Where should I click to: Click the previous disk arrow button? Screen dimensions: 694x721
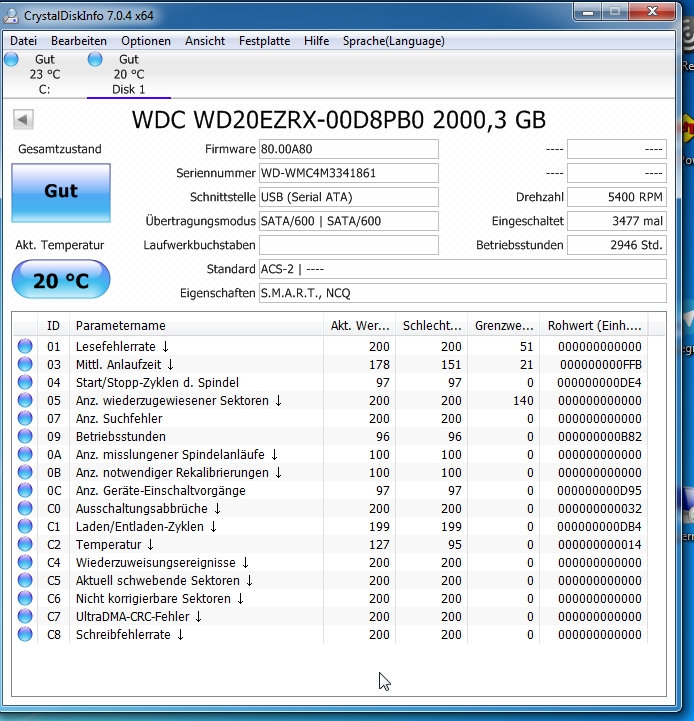23,120
